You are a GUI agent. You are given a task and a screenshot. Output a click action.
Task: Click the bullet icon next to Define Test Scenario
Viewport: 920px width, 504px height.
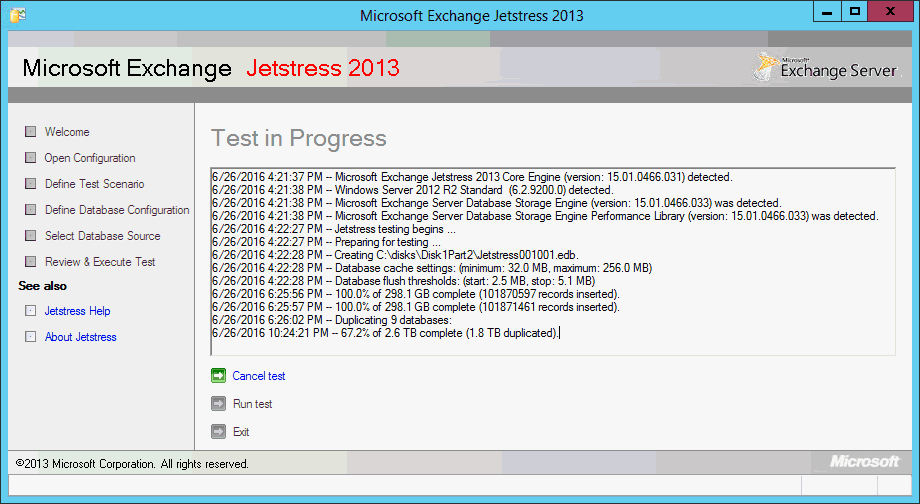[x=31, y=184]
